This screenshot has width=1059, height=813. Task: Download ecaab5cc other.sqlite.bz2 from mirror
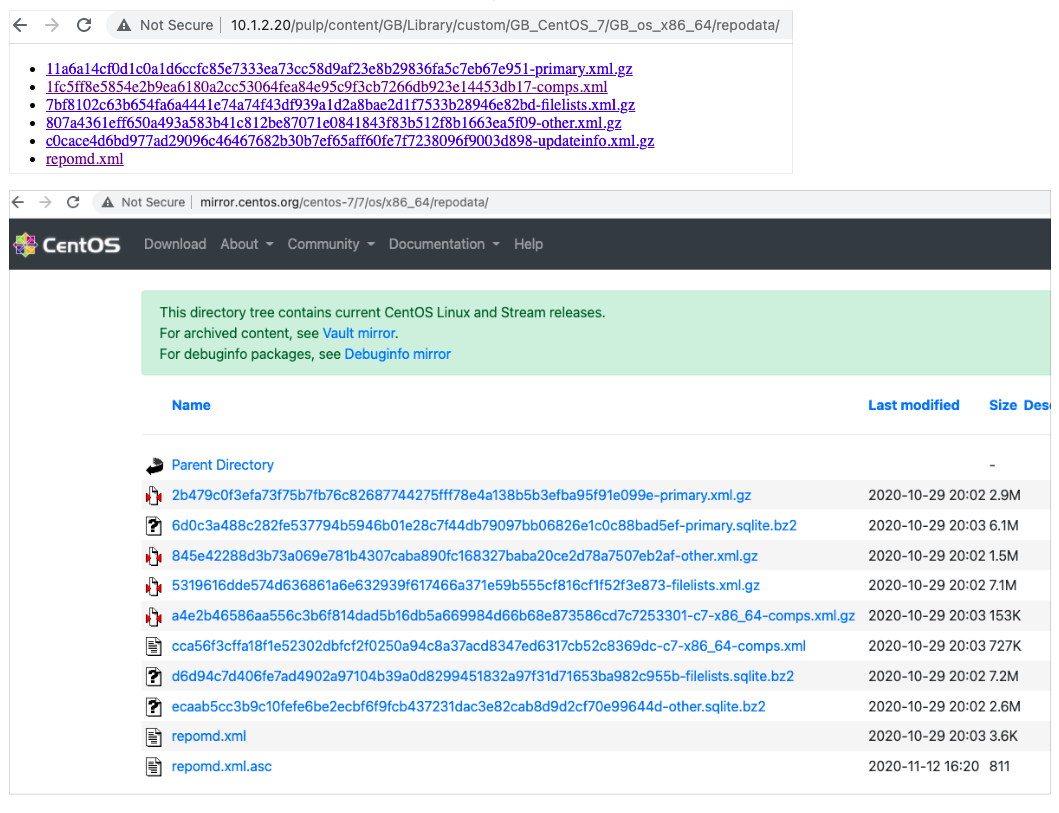pyautogui.click(x=469, y=707)
